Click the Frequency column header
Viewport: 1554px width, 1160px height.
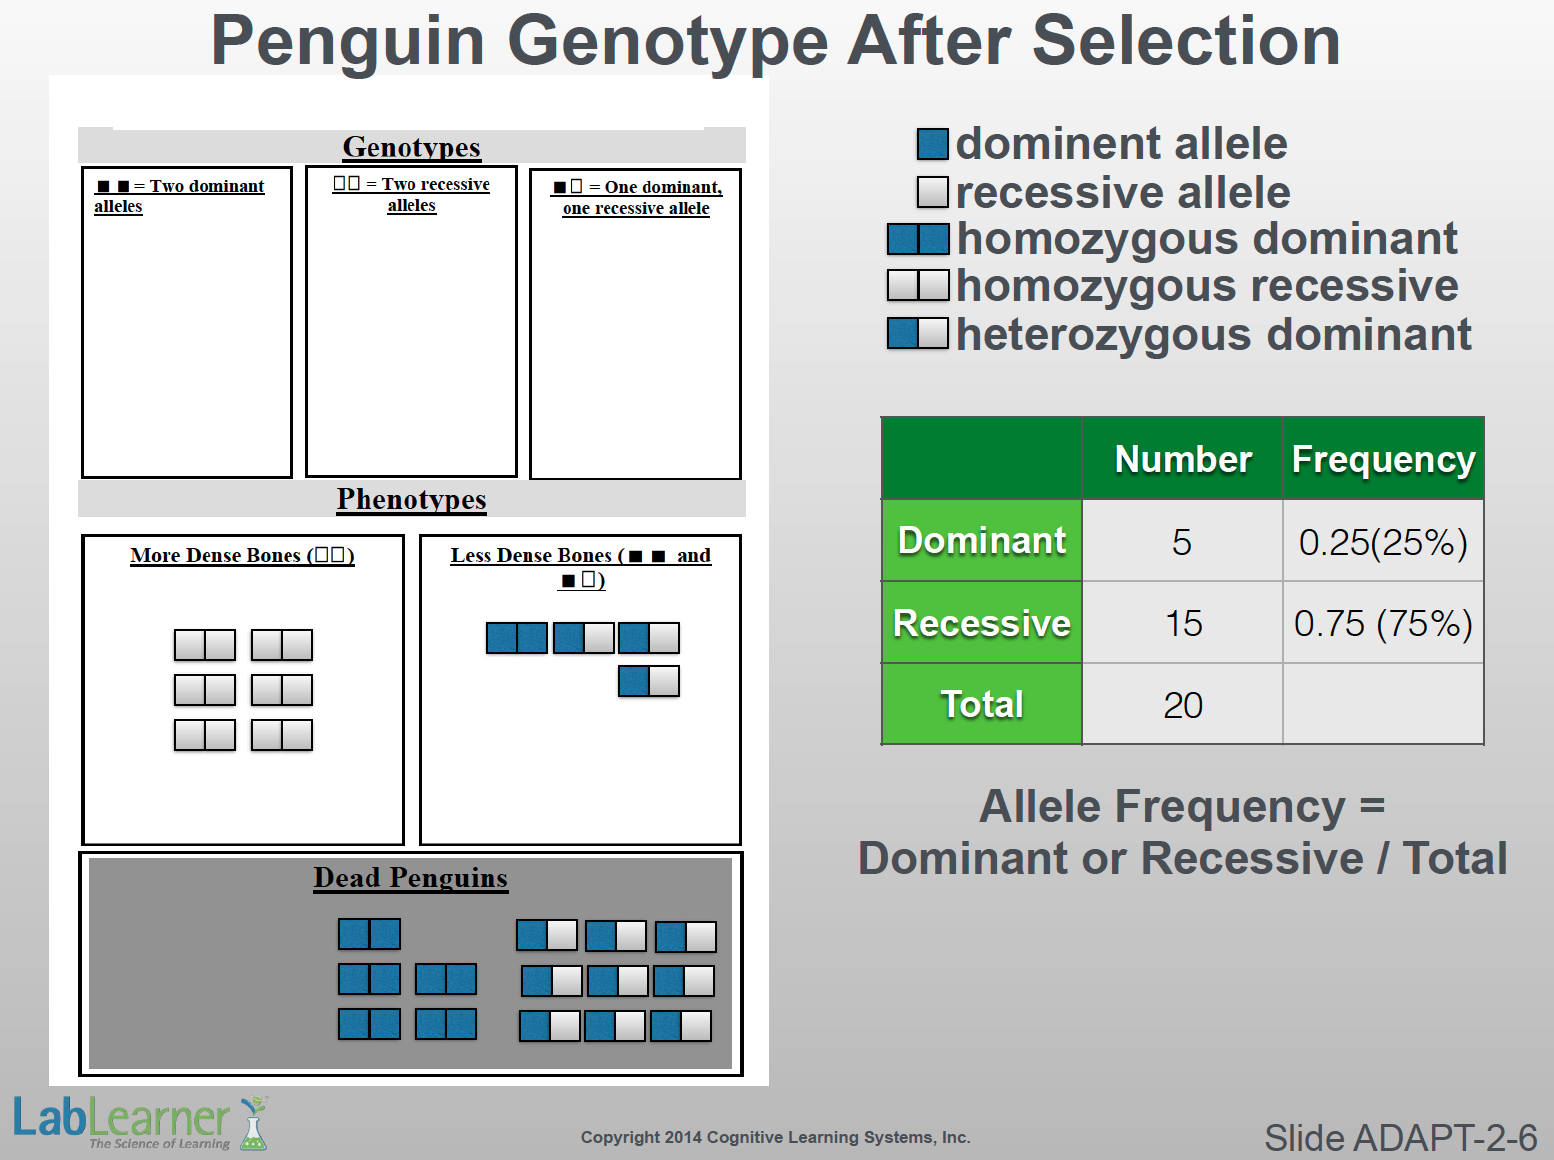[x=1383, y=459]
